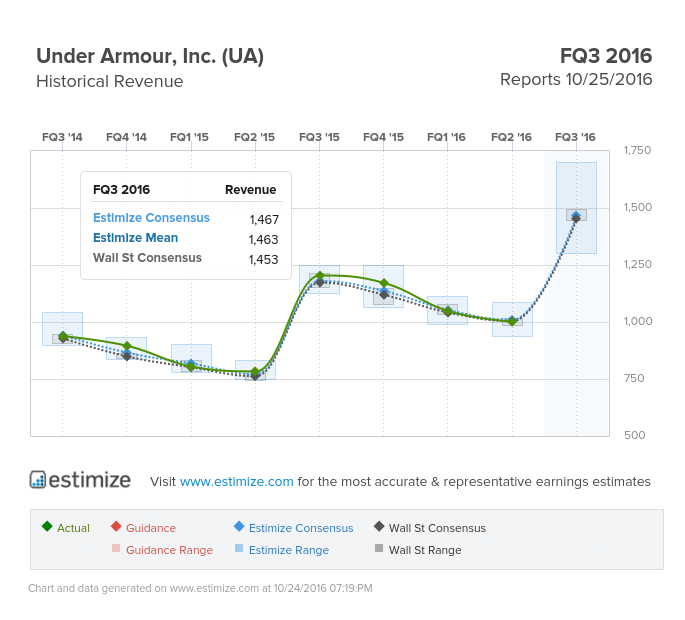Click Wall St Consensus in the tooltip

pyautogui.click(x=147, y=258)
